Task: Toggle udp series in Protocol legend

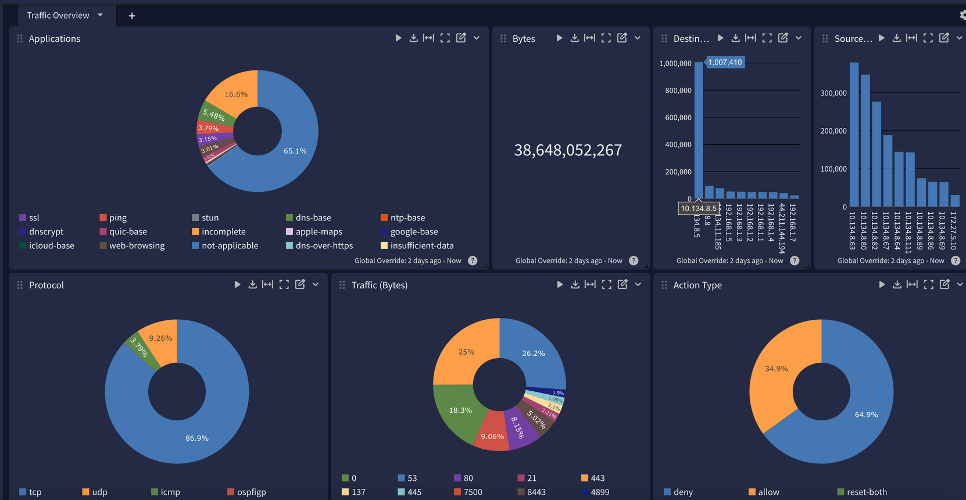Action: click(x=86, y=492)
